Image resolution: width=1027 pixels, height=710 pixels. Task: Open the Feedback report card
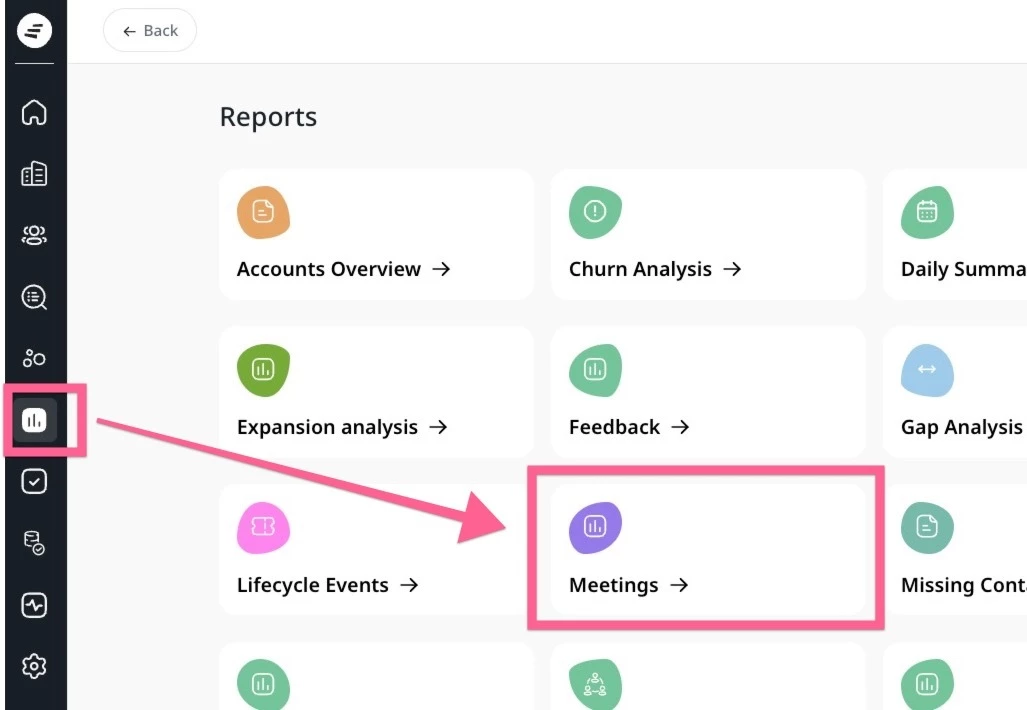(708, 392)
